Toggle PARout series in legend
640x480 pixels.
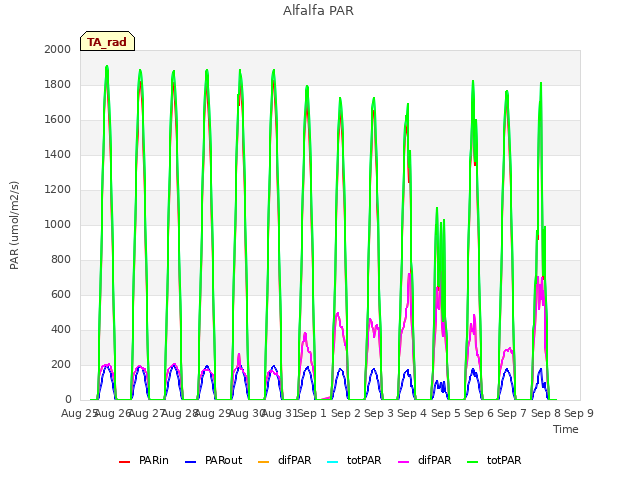pos(213,460)
